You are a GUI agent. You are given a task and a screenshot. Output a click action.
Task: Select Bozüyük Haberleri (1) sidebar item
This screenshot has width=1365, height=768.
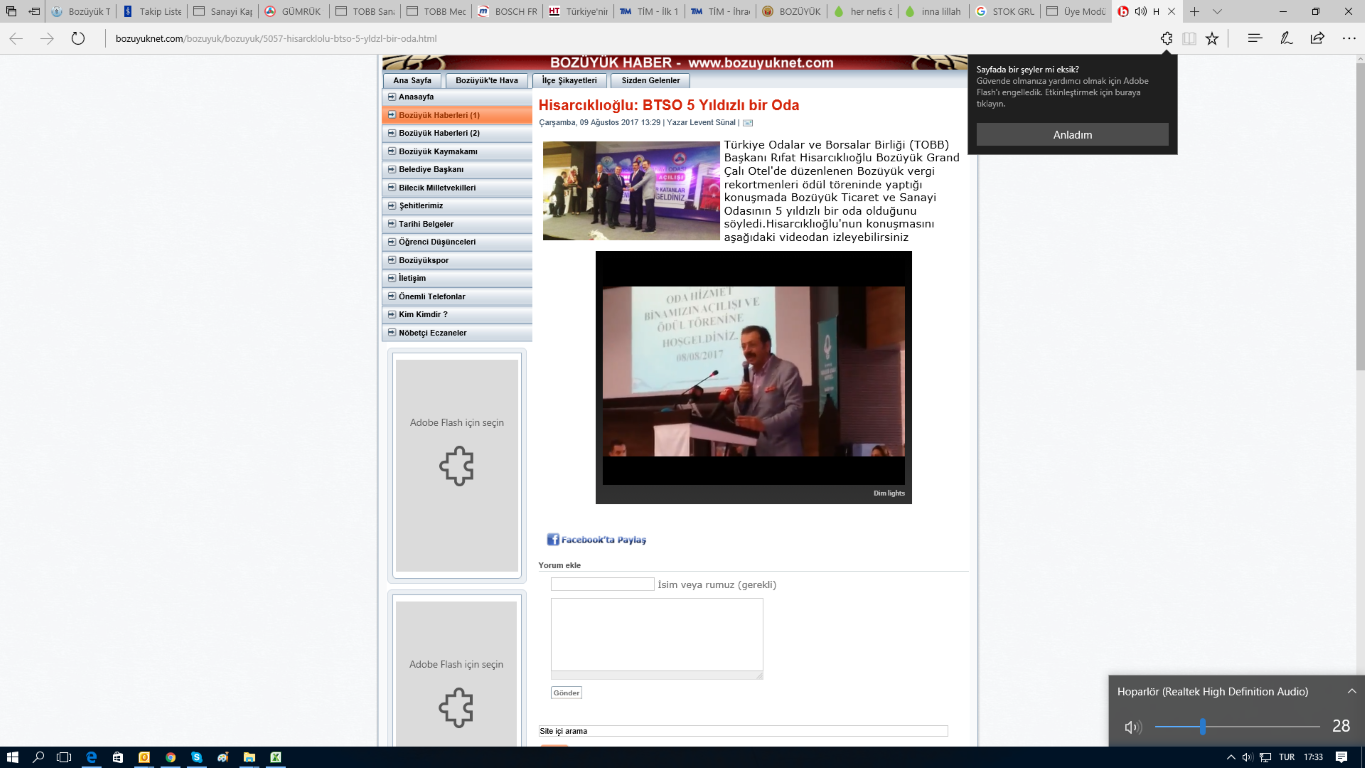[457, 115]
